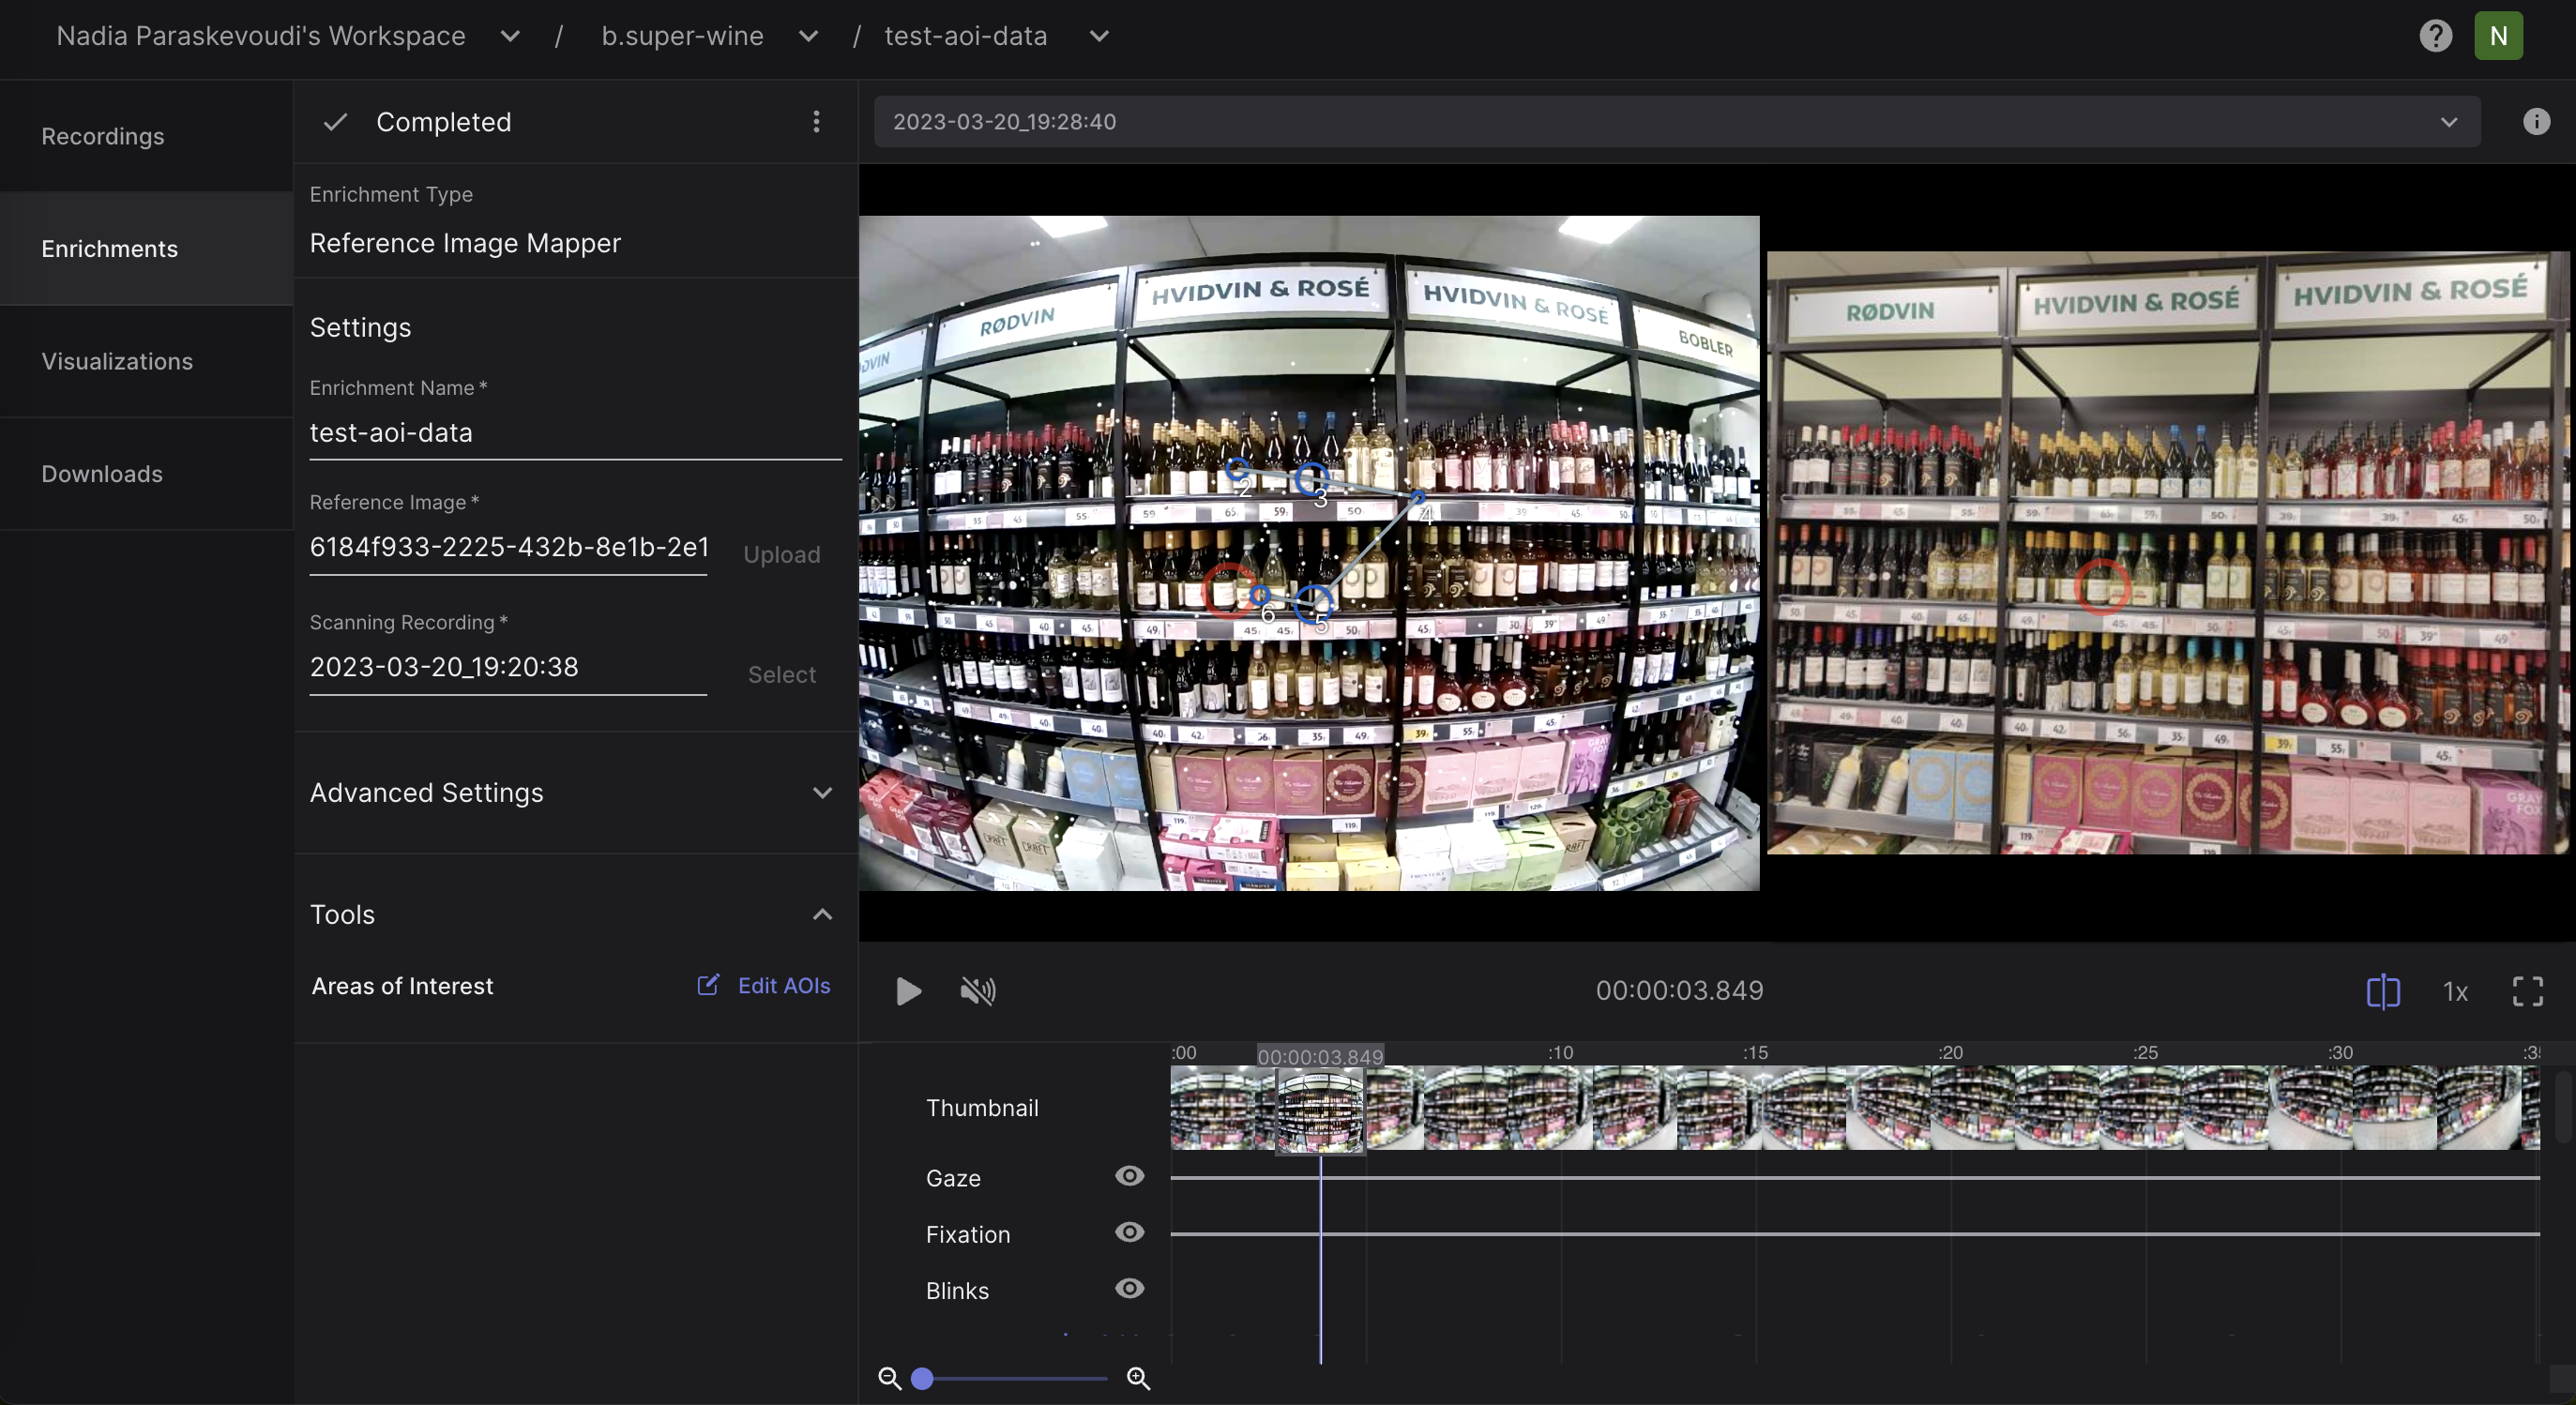Enter fullscreen video mode
The image size is (2576, 1405).
coord(2527,991)
